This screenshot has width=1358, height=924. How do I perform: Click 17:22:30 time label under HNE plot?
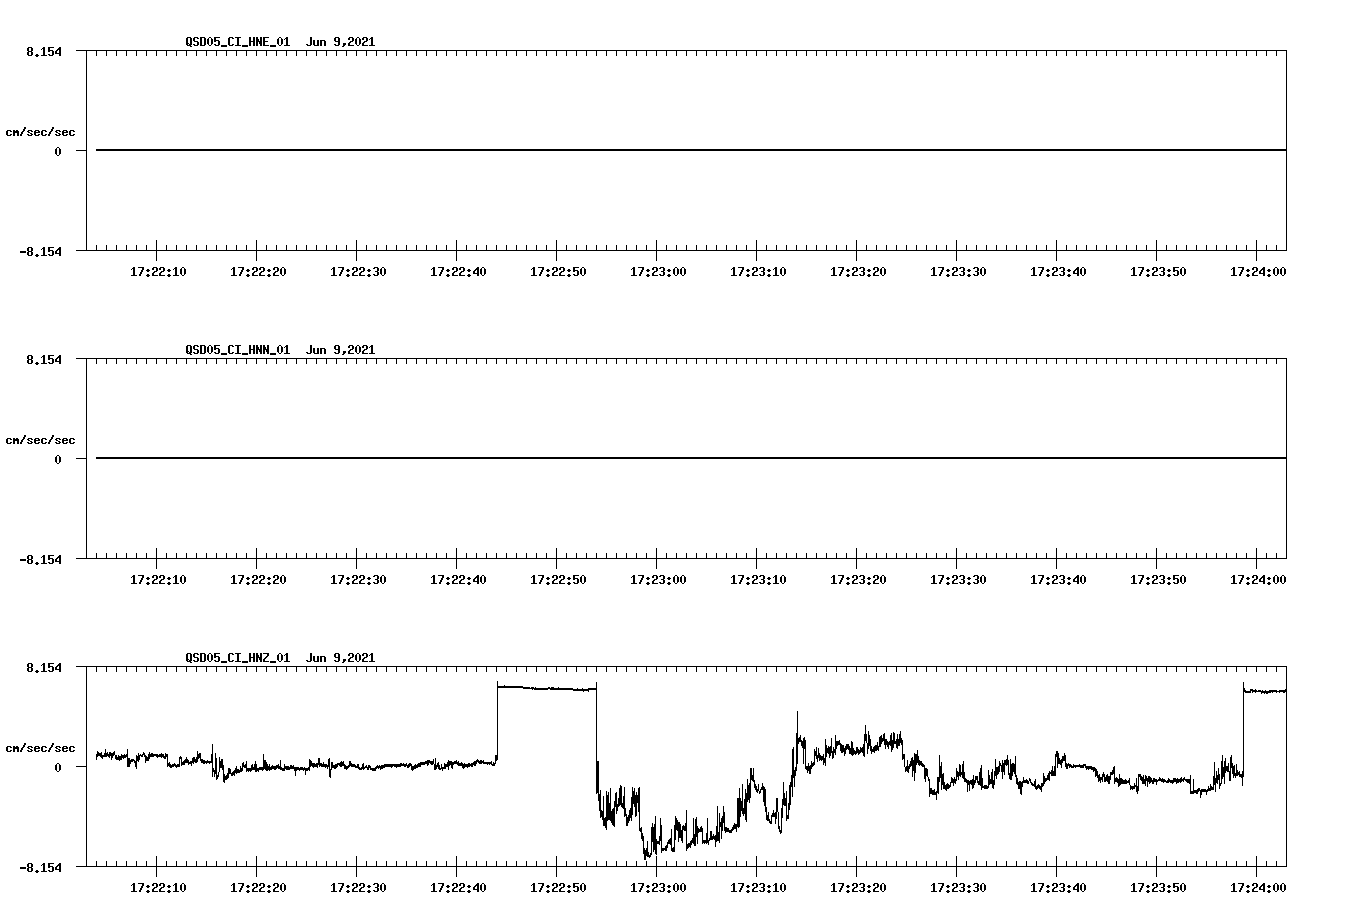coord(358,271)
